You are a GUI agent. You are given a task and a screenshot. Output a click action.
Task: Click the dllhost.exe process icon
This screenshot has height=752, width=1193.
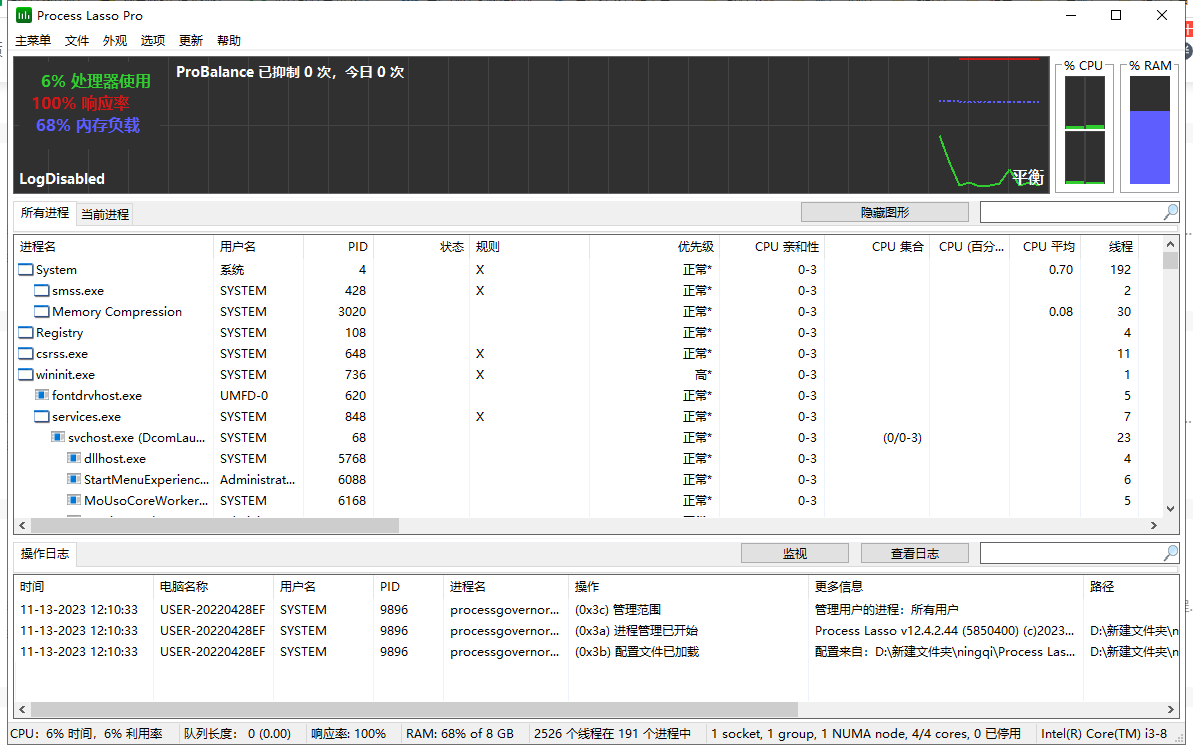pos(73,458)
